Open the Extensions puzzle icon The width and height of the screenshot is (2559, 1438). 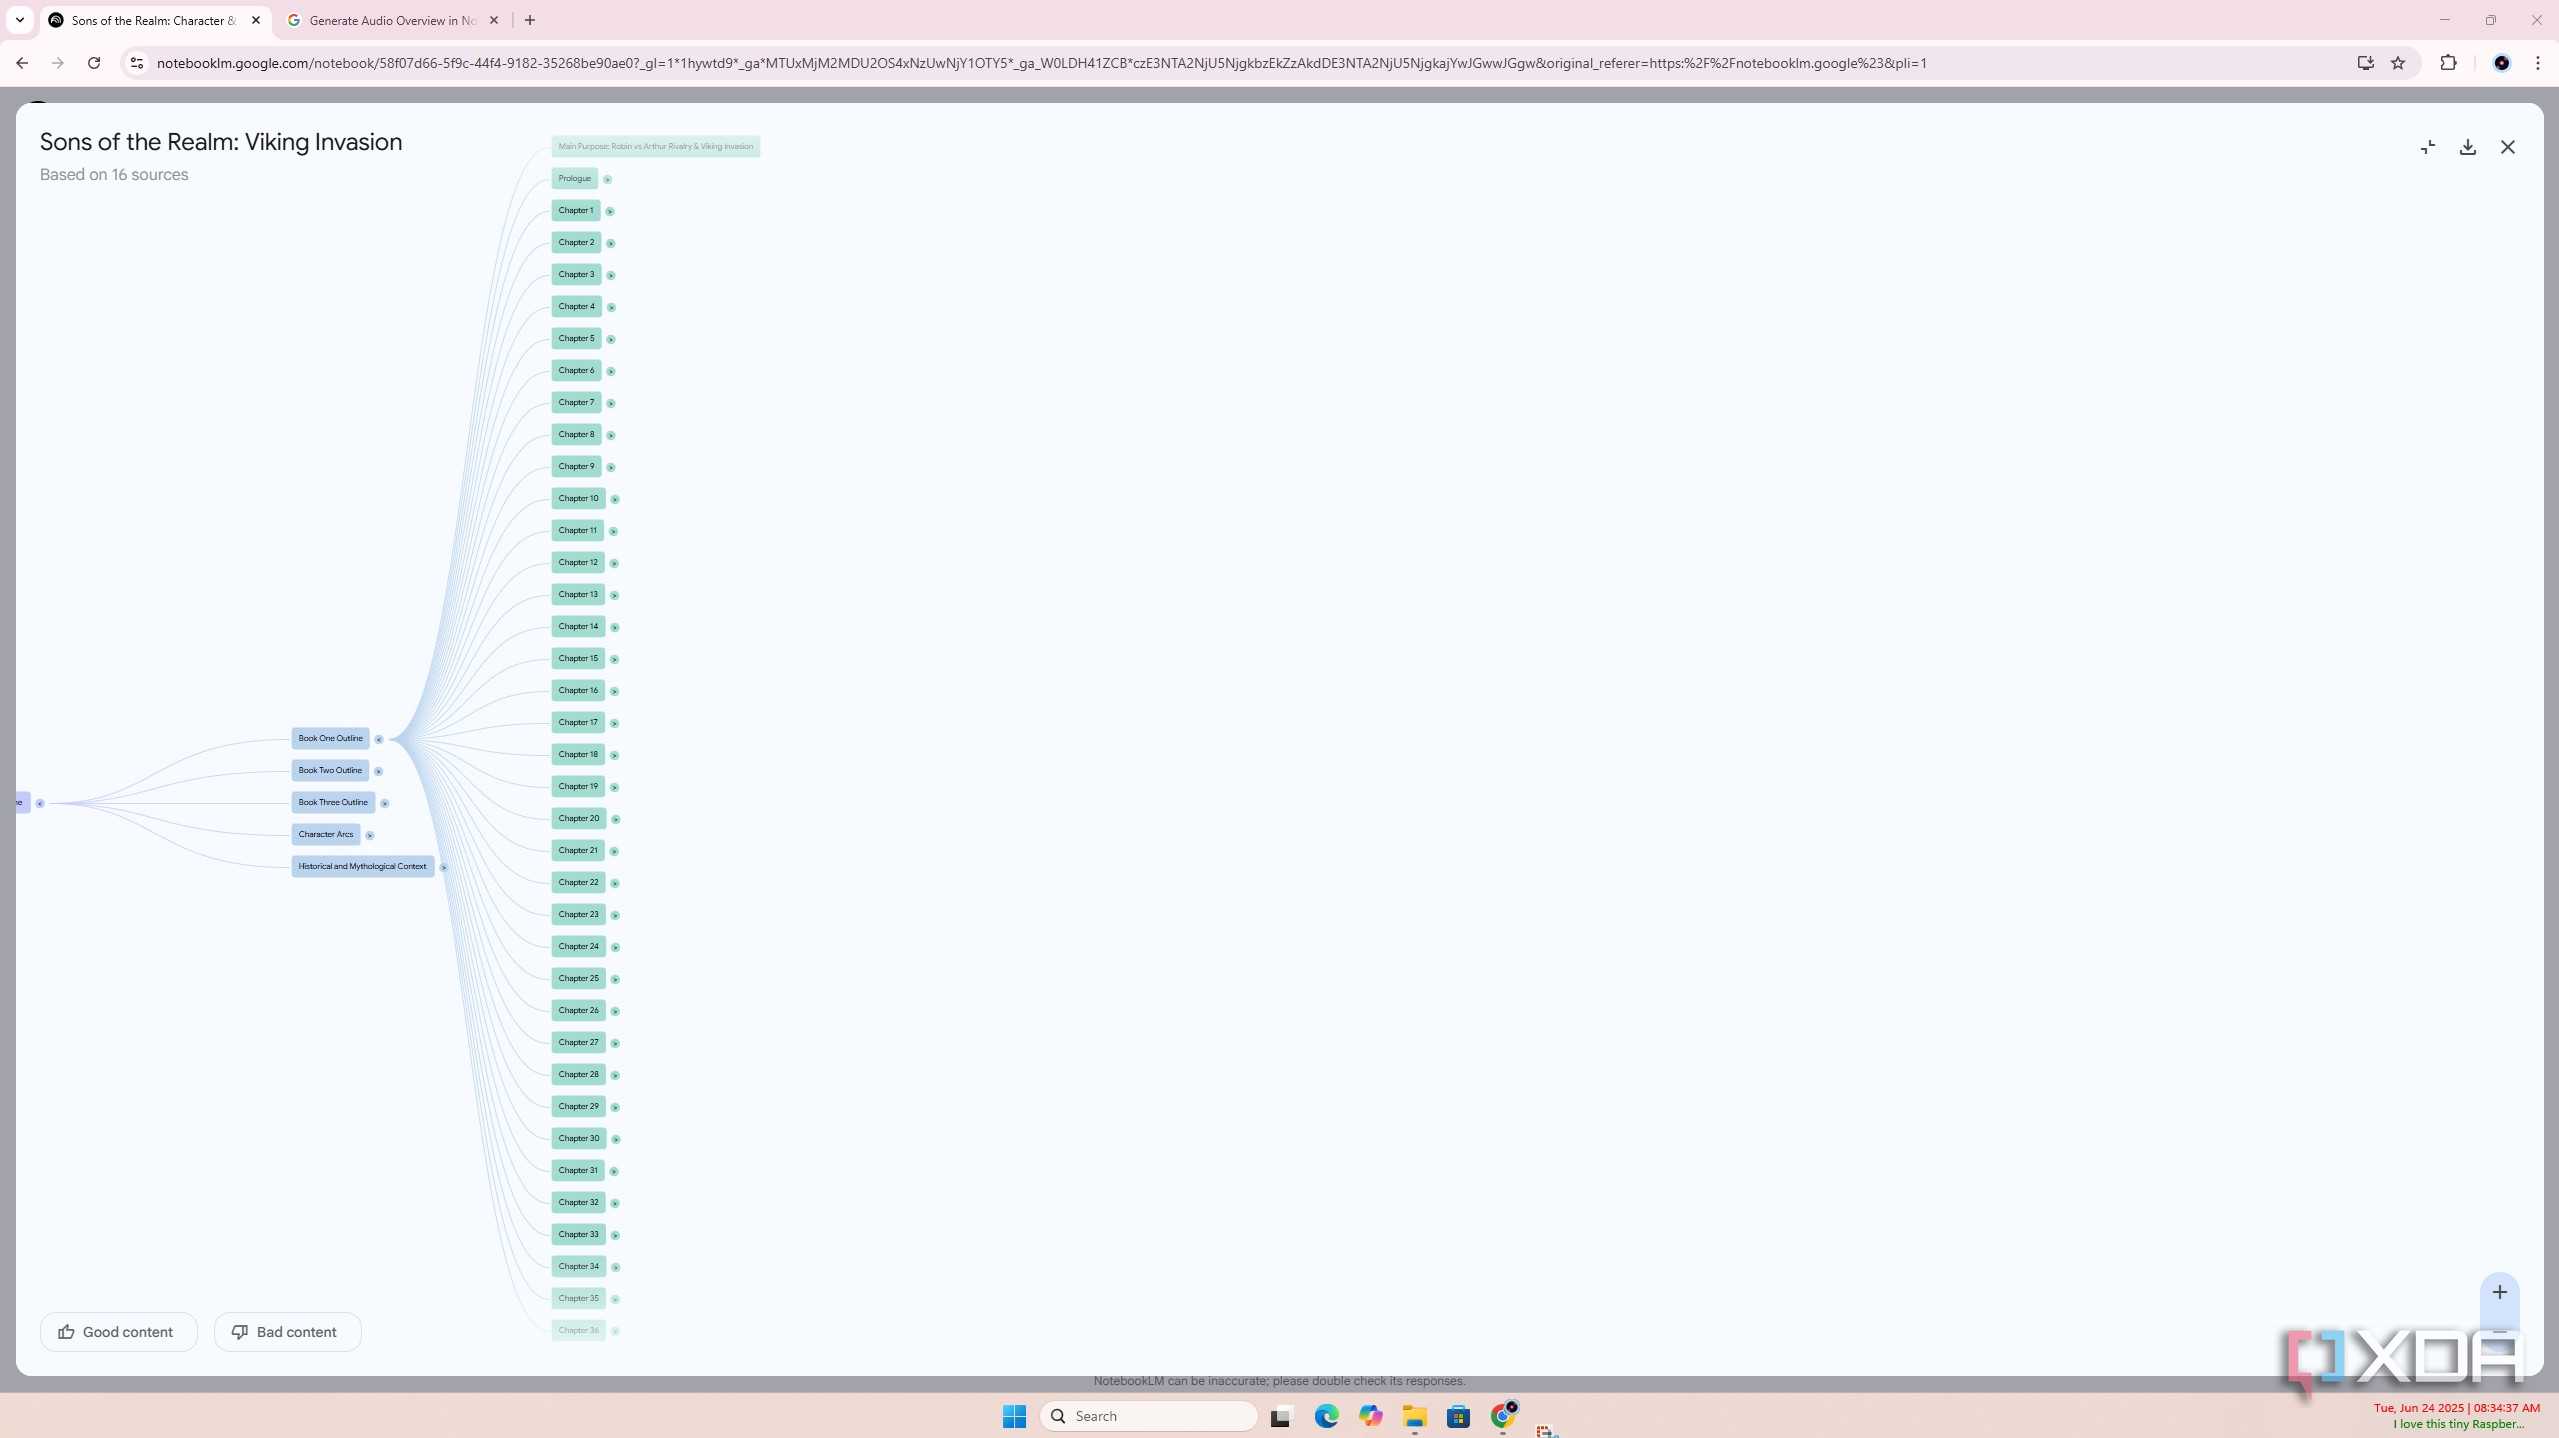2448,63
